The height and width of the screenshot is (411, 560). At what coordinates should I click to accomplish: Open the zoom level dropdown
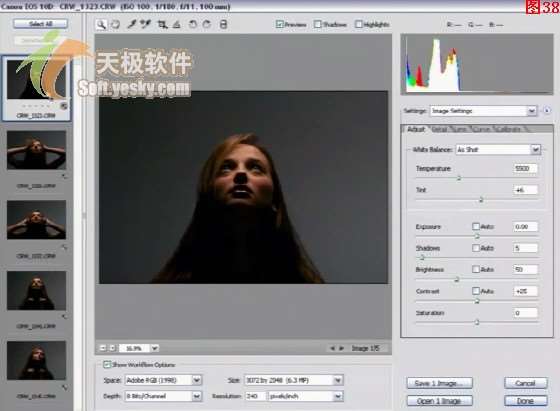click(155, 348)
